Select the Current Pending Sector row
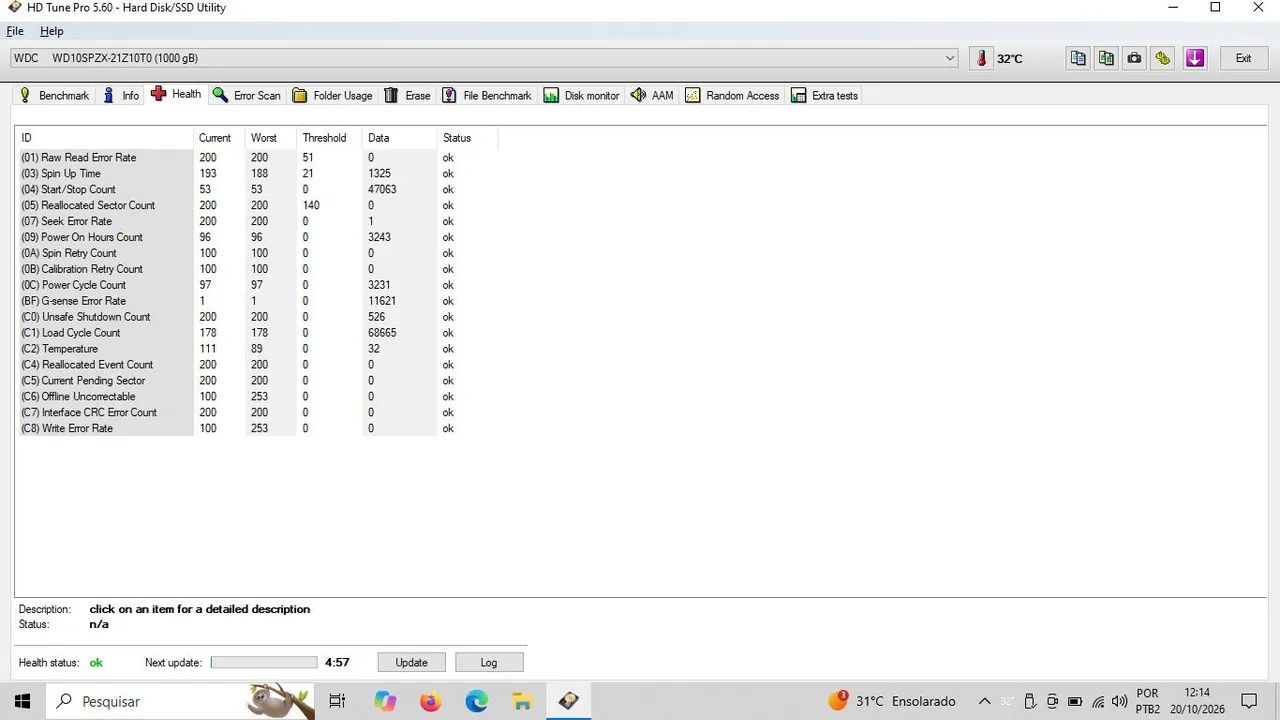The image size is (1280, 720). 257,381
